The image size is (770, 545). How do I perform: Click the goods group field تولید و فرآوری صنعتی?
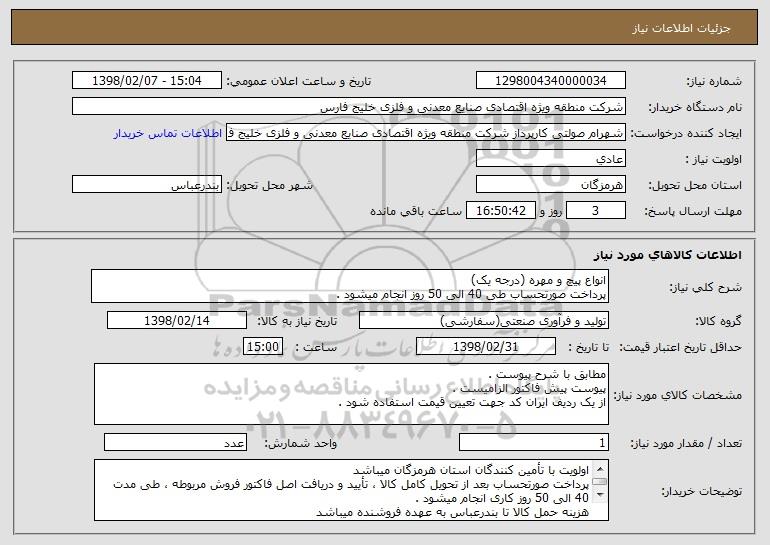(x=484, y=321)
